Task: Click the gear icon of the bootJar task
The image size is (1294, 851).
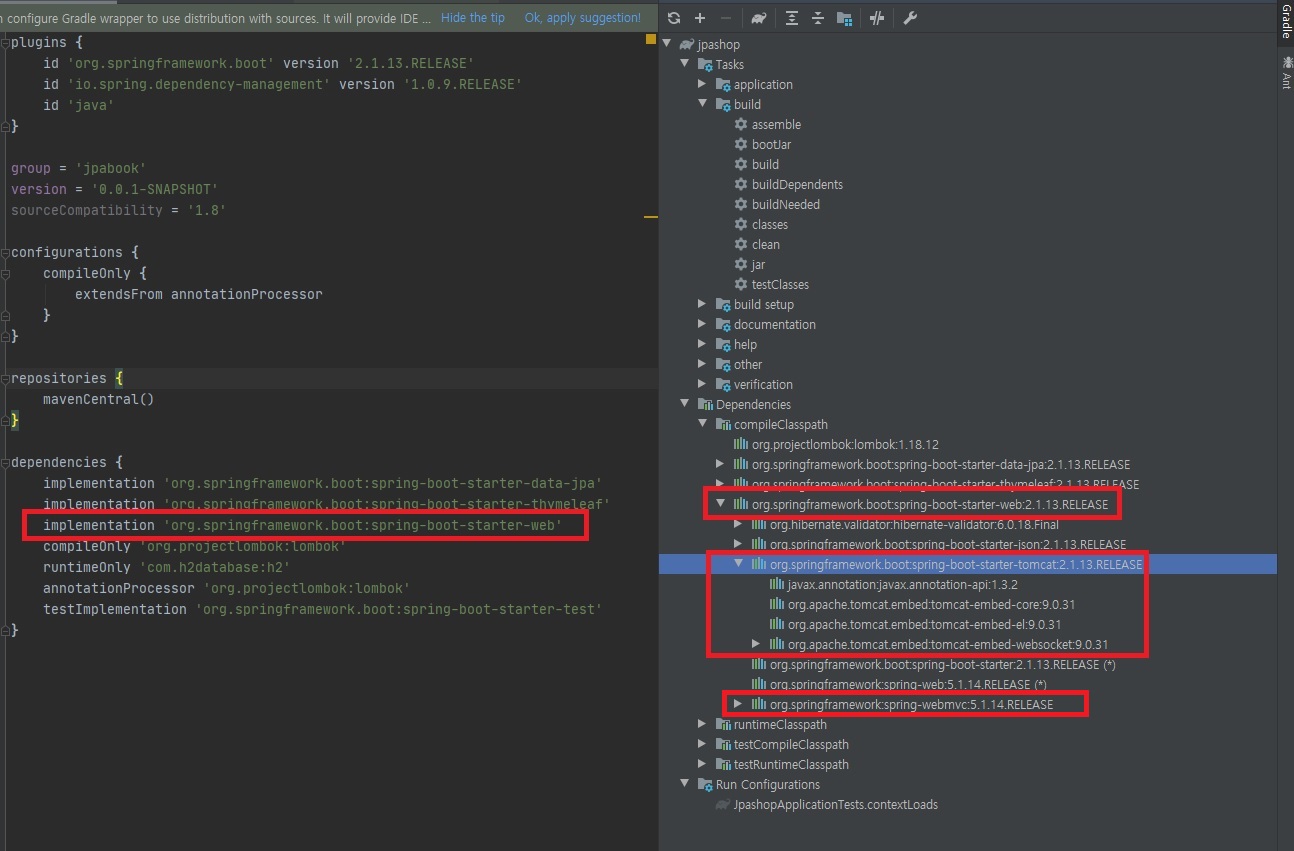Action: point(741,144)
